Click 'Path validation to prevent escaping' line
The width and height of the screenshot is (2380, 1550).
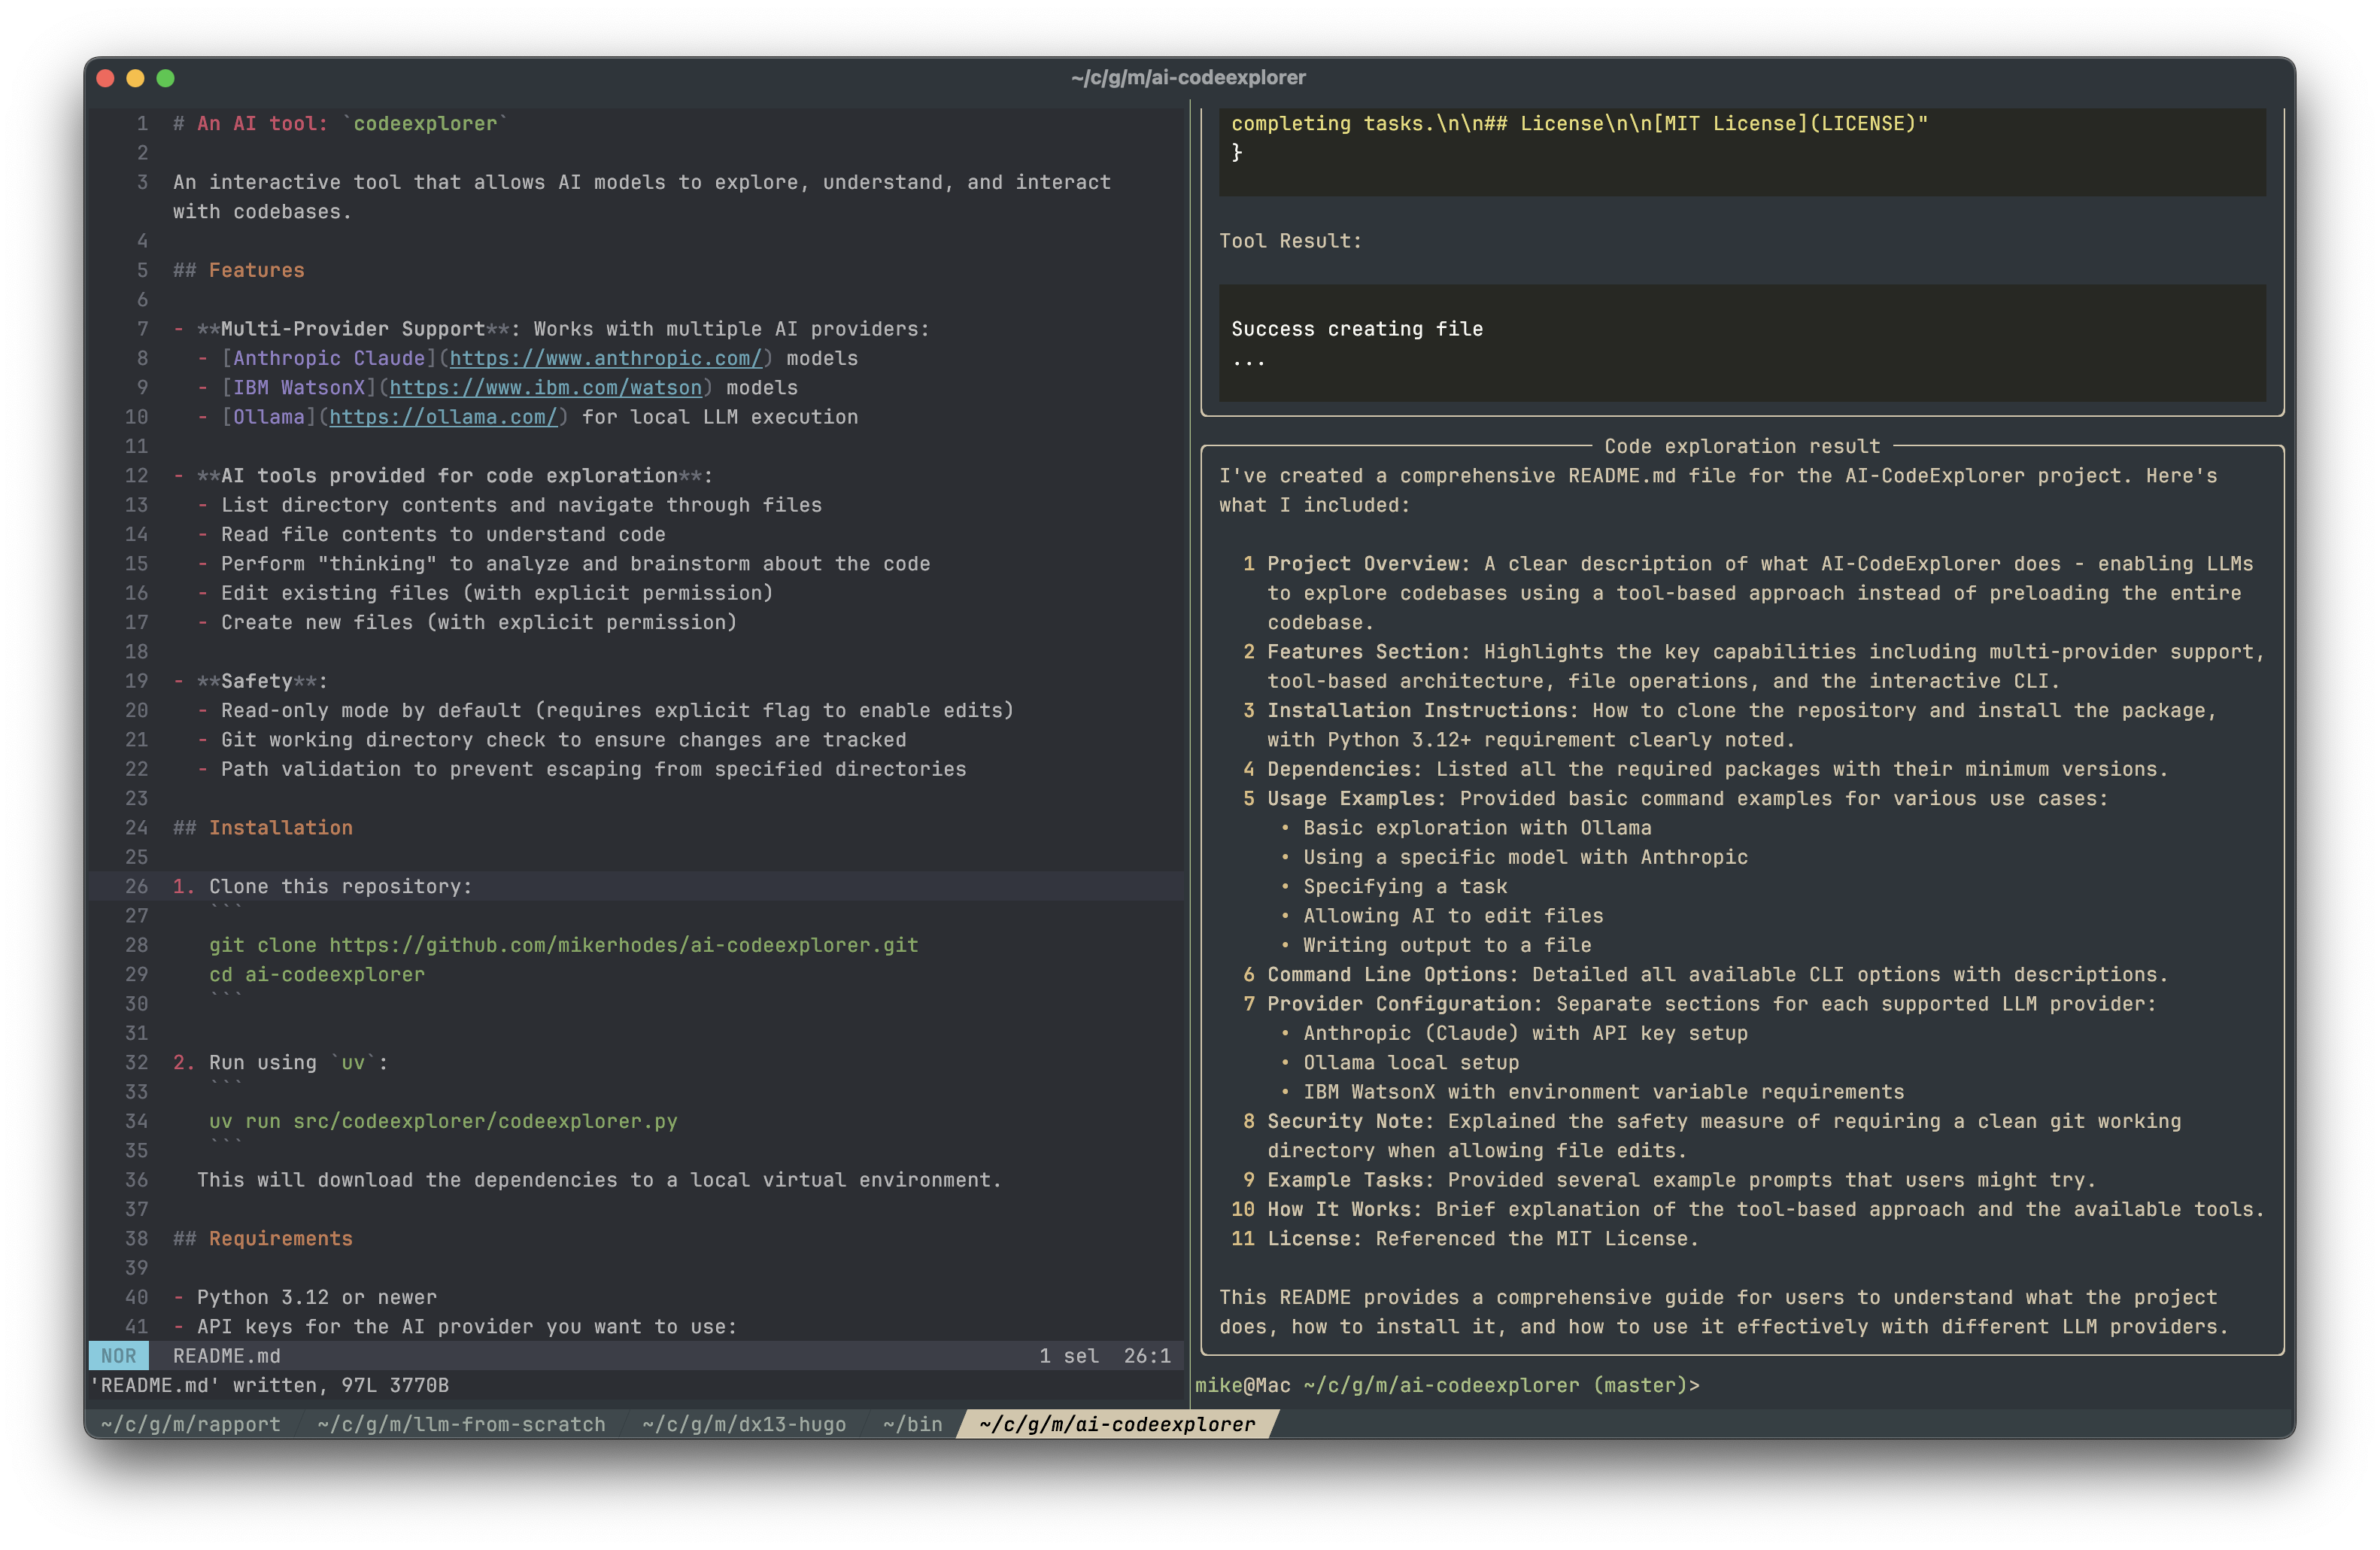click(x=593, y=769)
